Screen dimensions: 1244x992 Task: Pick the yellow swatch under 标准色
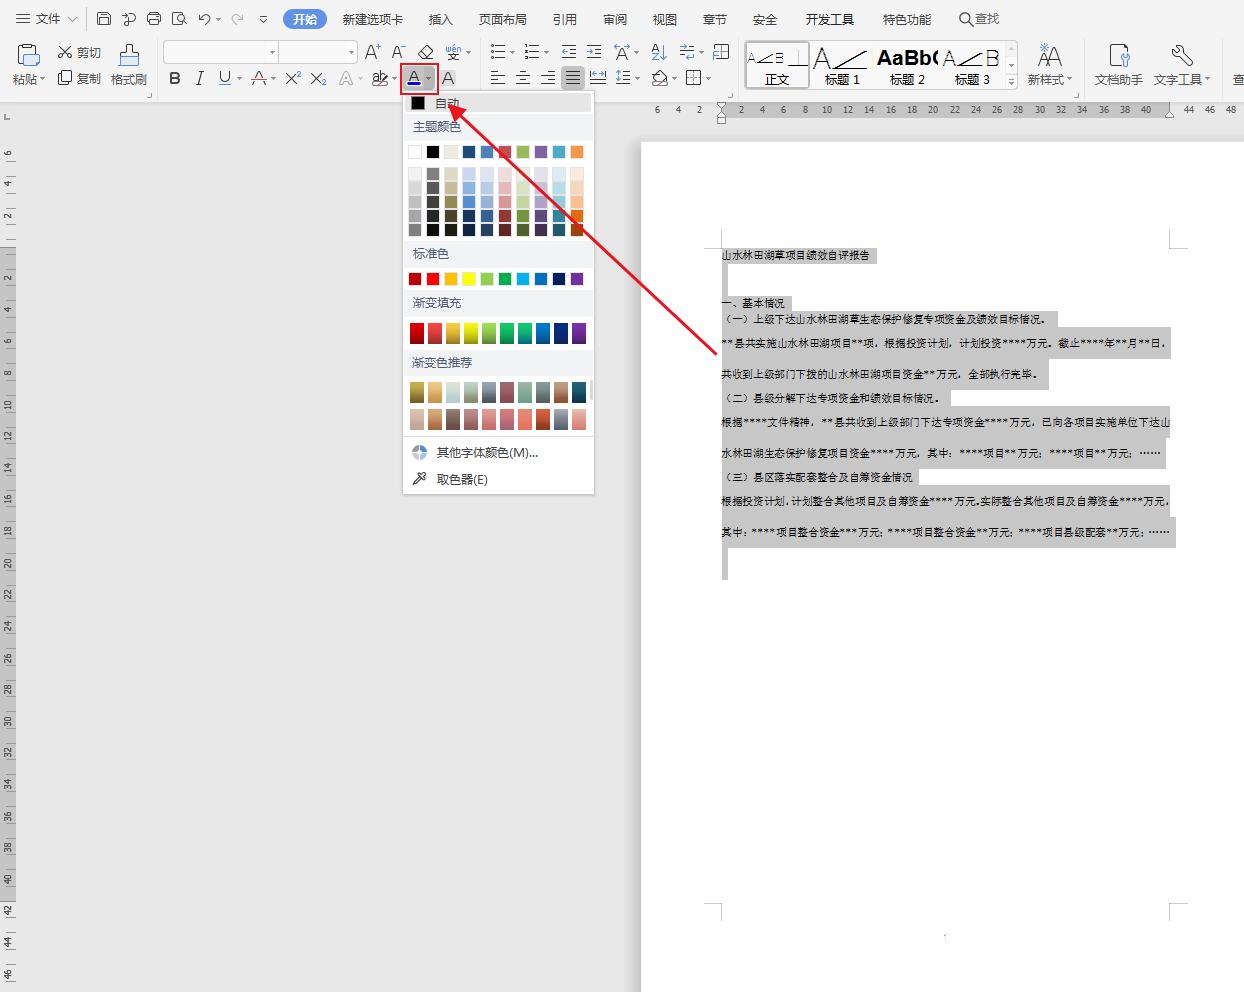(469, 279)
